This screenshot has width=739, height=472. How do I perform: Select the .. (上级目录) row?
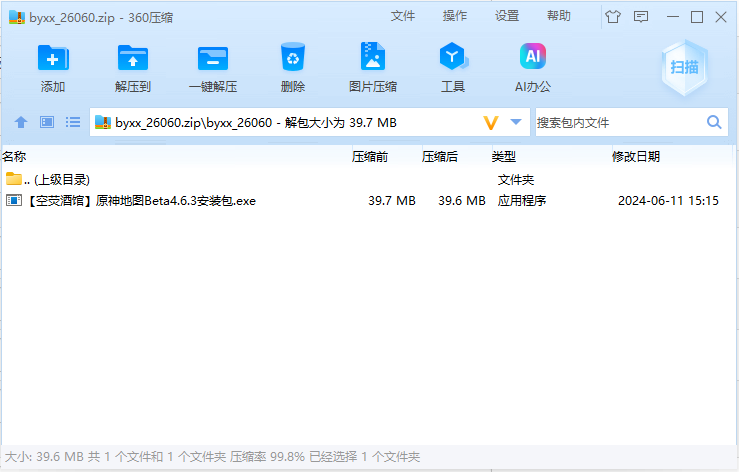368,179
